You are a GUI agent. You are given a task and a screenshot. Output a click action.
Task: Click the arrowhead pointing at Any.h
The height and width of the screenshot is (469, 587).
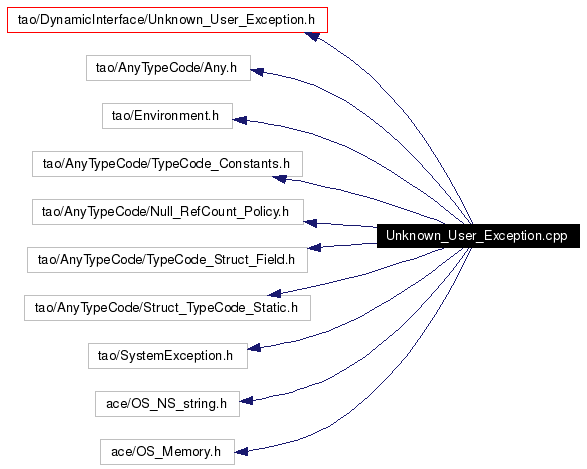257,71
